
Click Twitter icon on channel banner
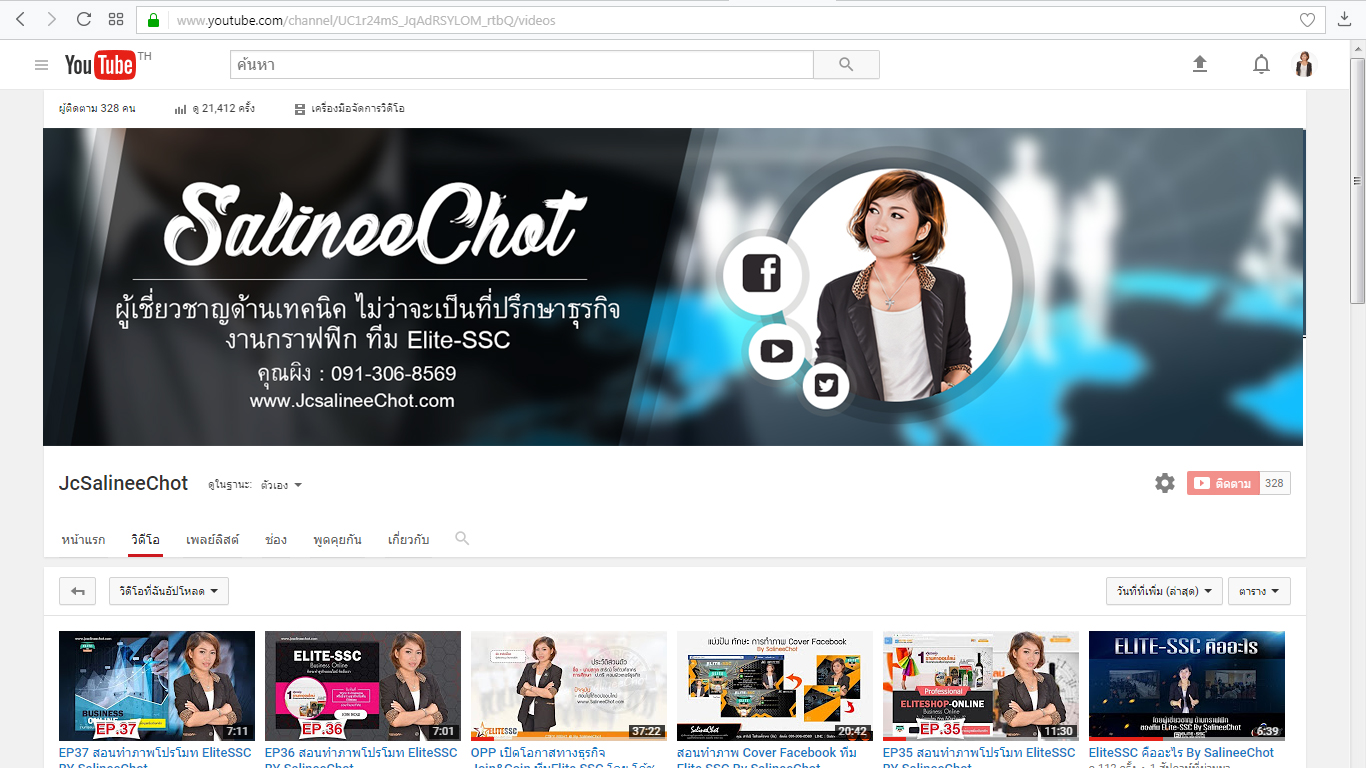(x=826, y=386)
